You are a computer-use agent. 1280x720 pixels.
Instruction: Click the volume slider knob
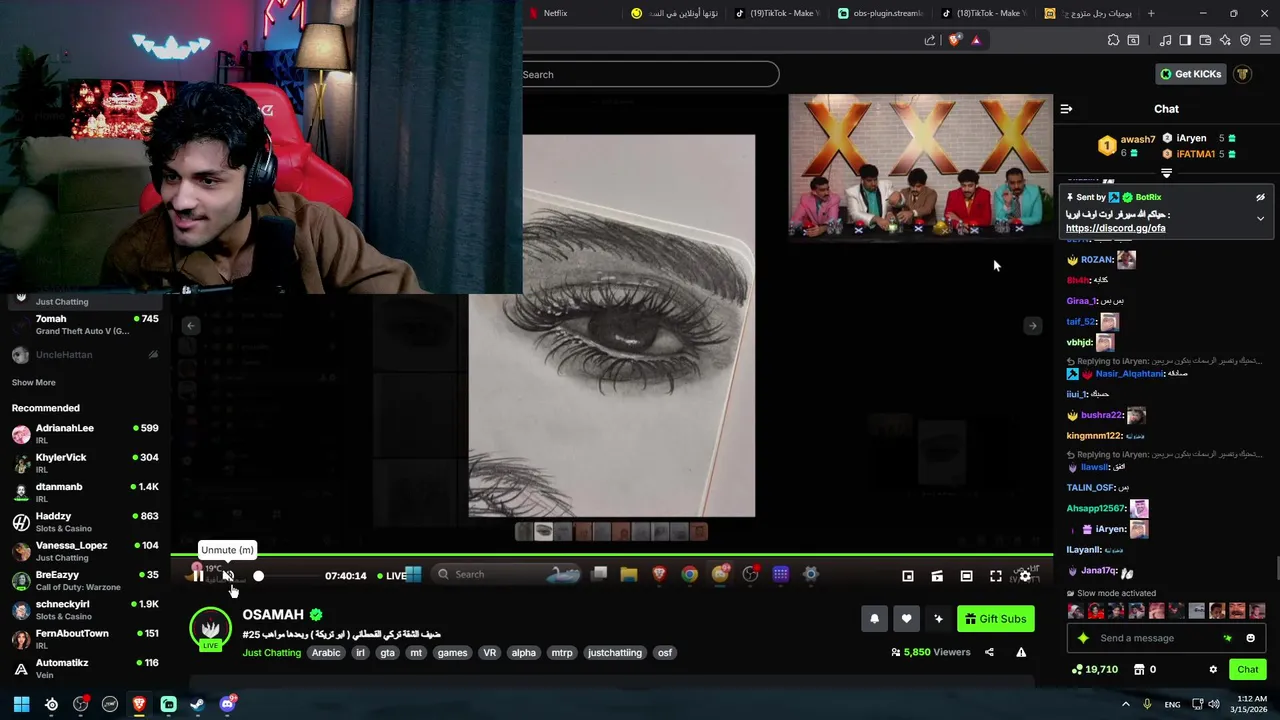(258, 576)
